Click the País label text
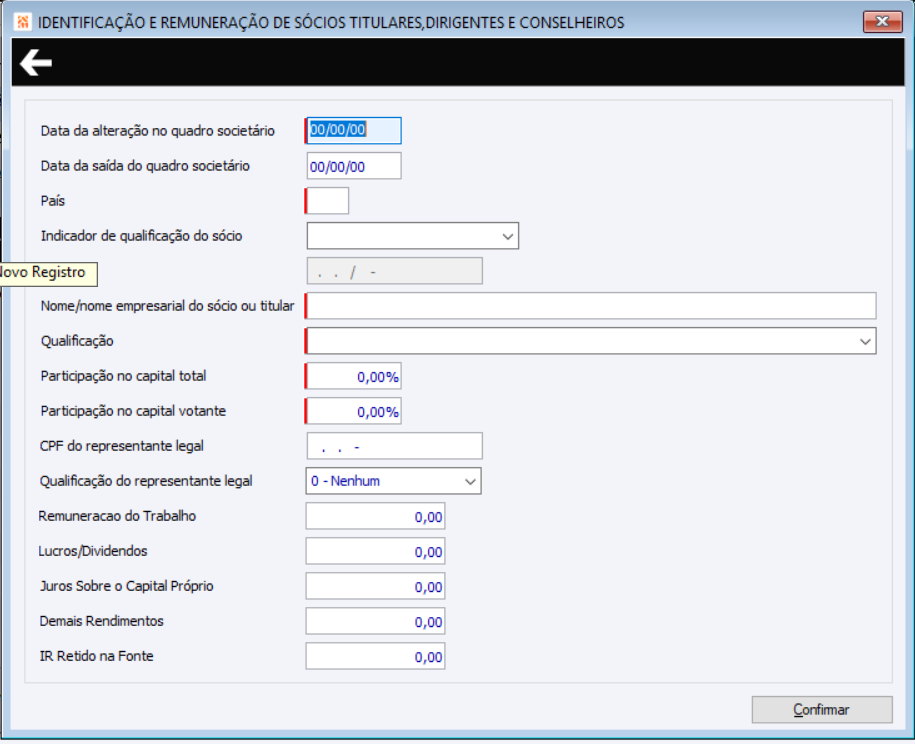The image size is (915, 744). 53,201
